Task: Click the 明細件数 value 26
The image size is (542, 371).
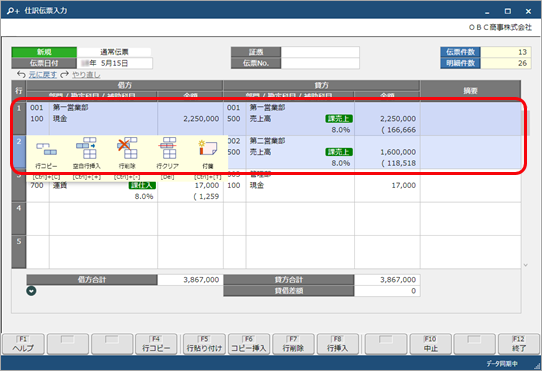Action: [506, 63]
